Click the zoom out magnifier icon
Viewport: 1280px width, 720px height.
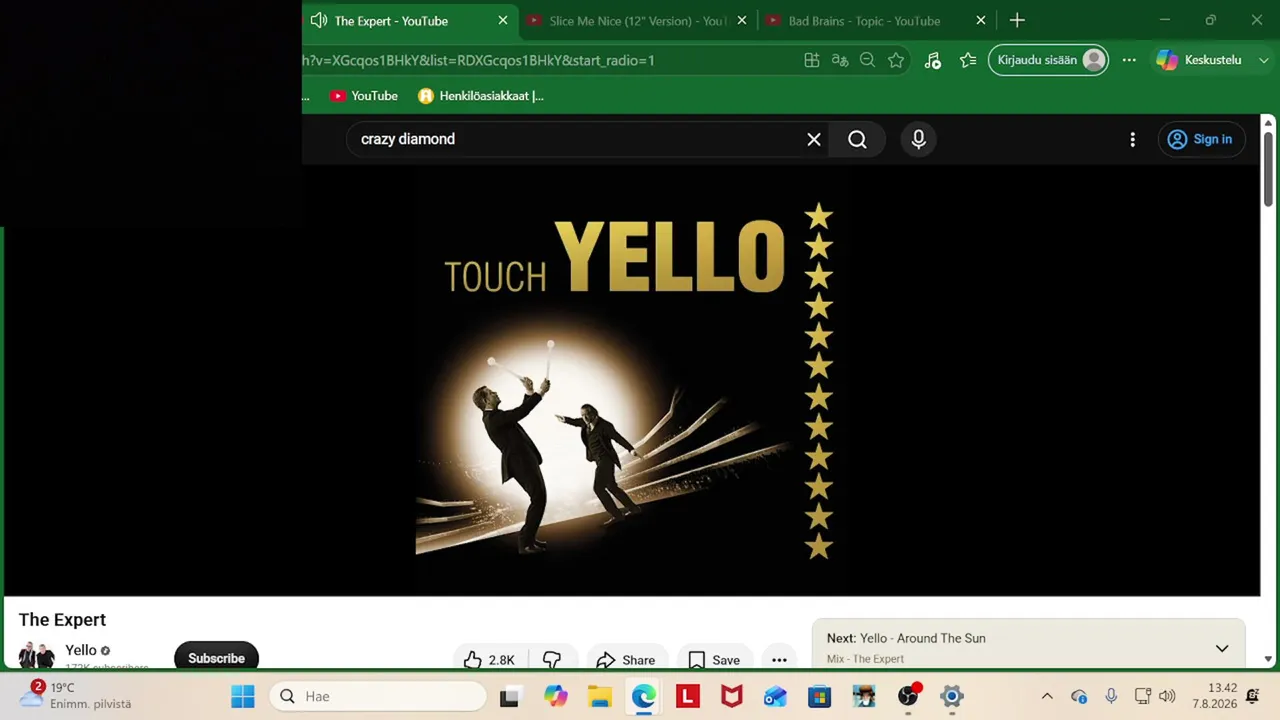click(x=868, y=60)
